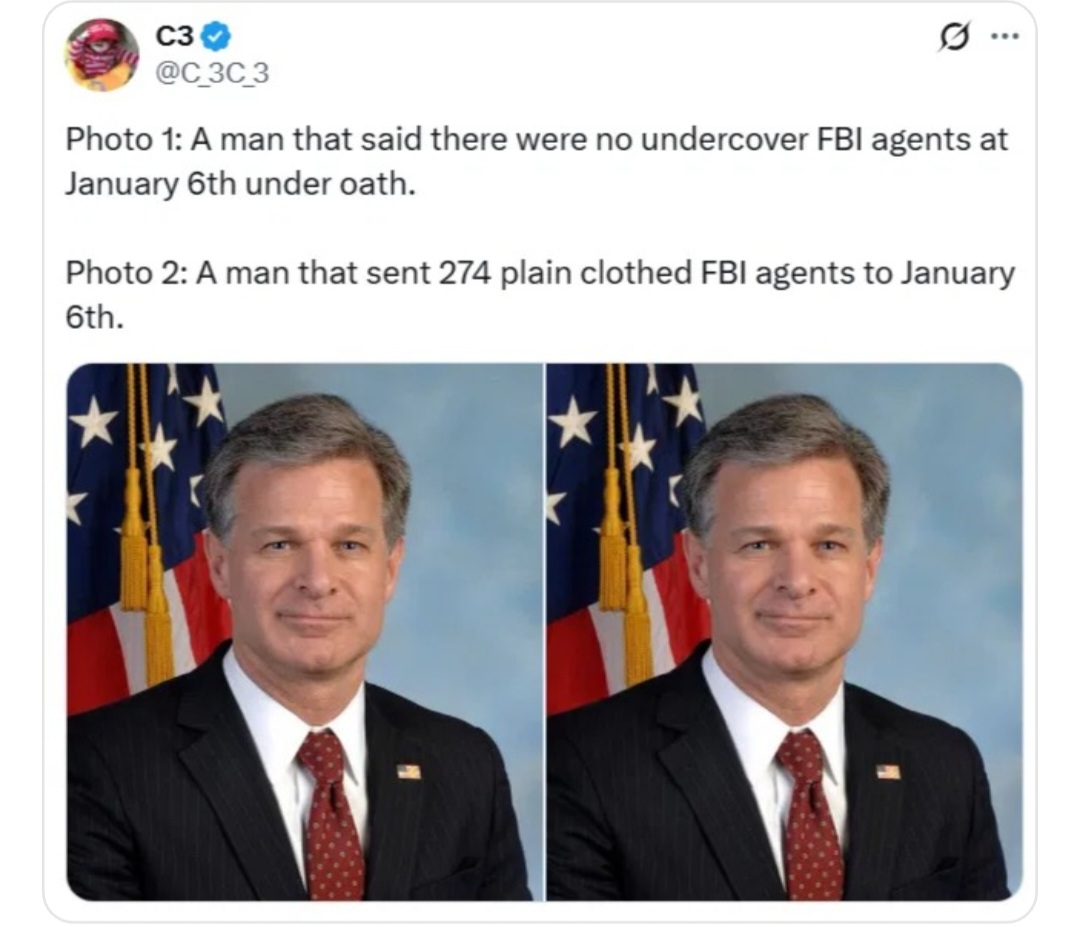Click the C3 profile avatar picture
This screenshot has width=1080, height=927.
[x=102, y=55]
